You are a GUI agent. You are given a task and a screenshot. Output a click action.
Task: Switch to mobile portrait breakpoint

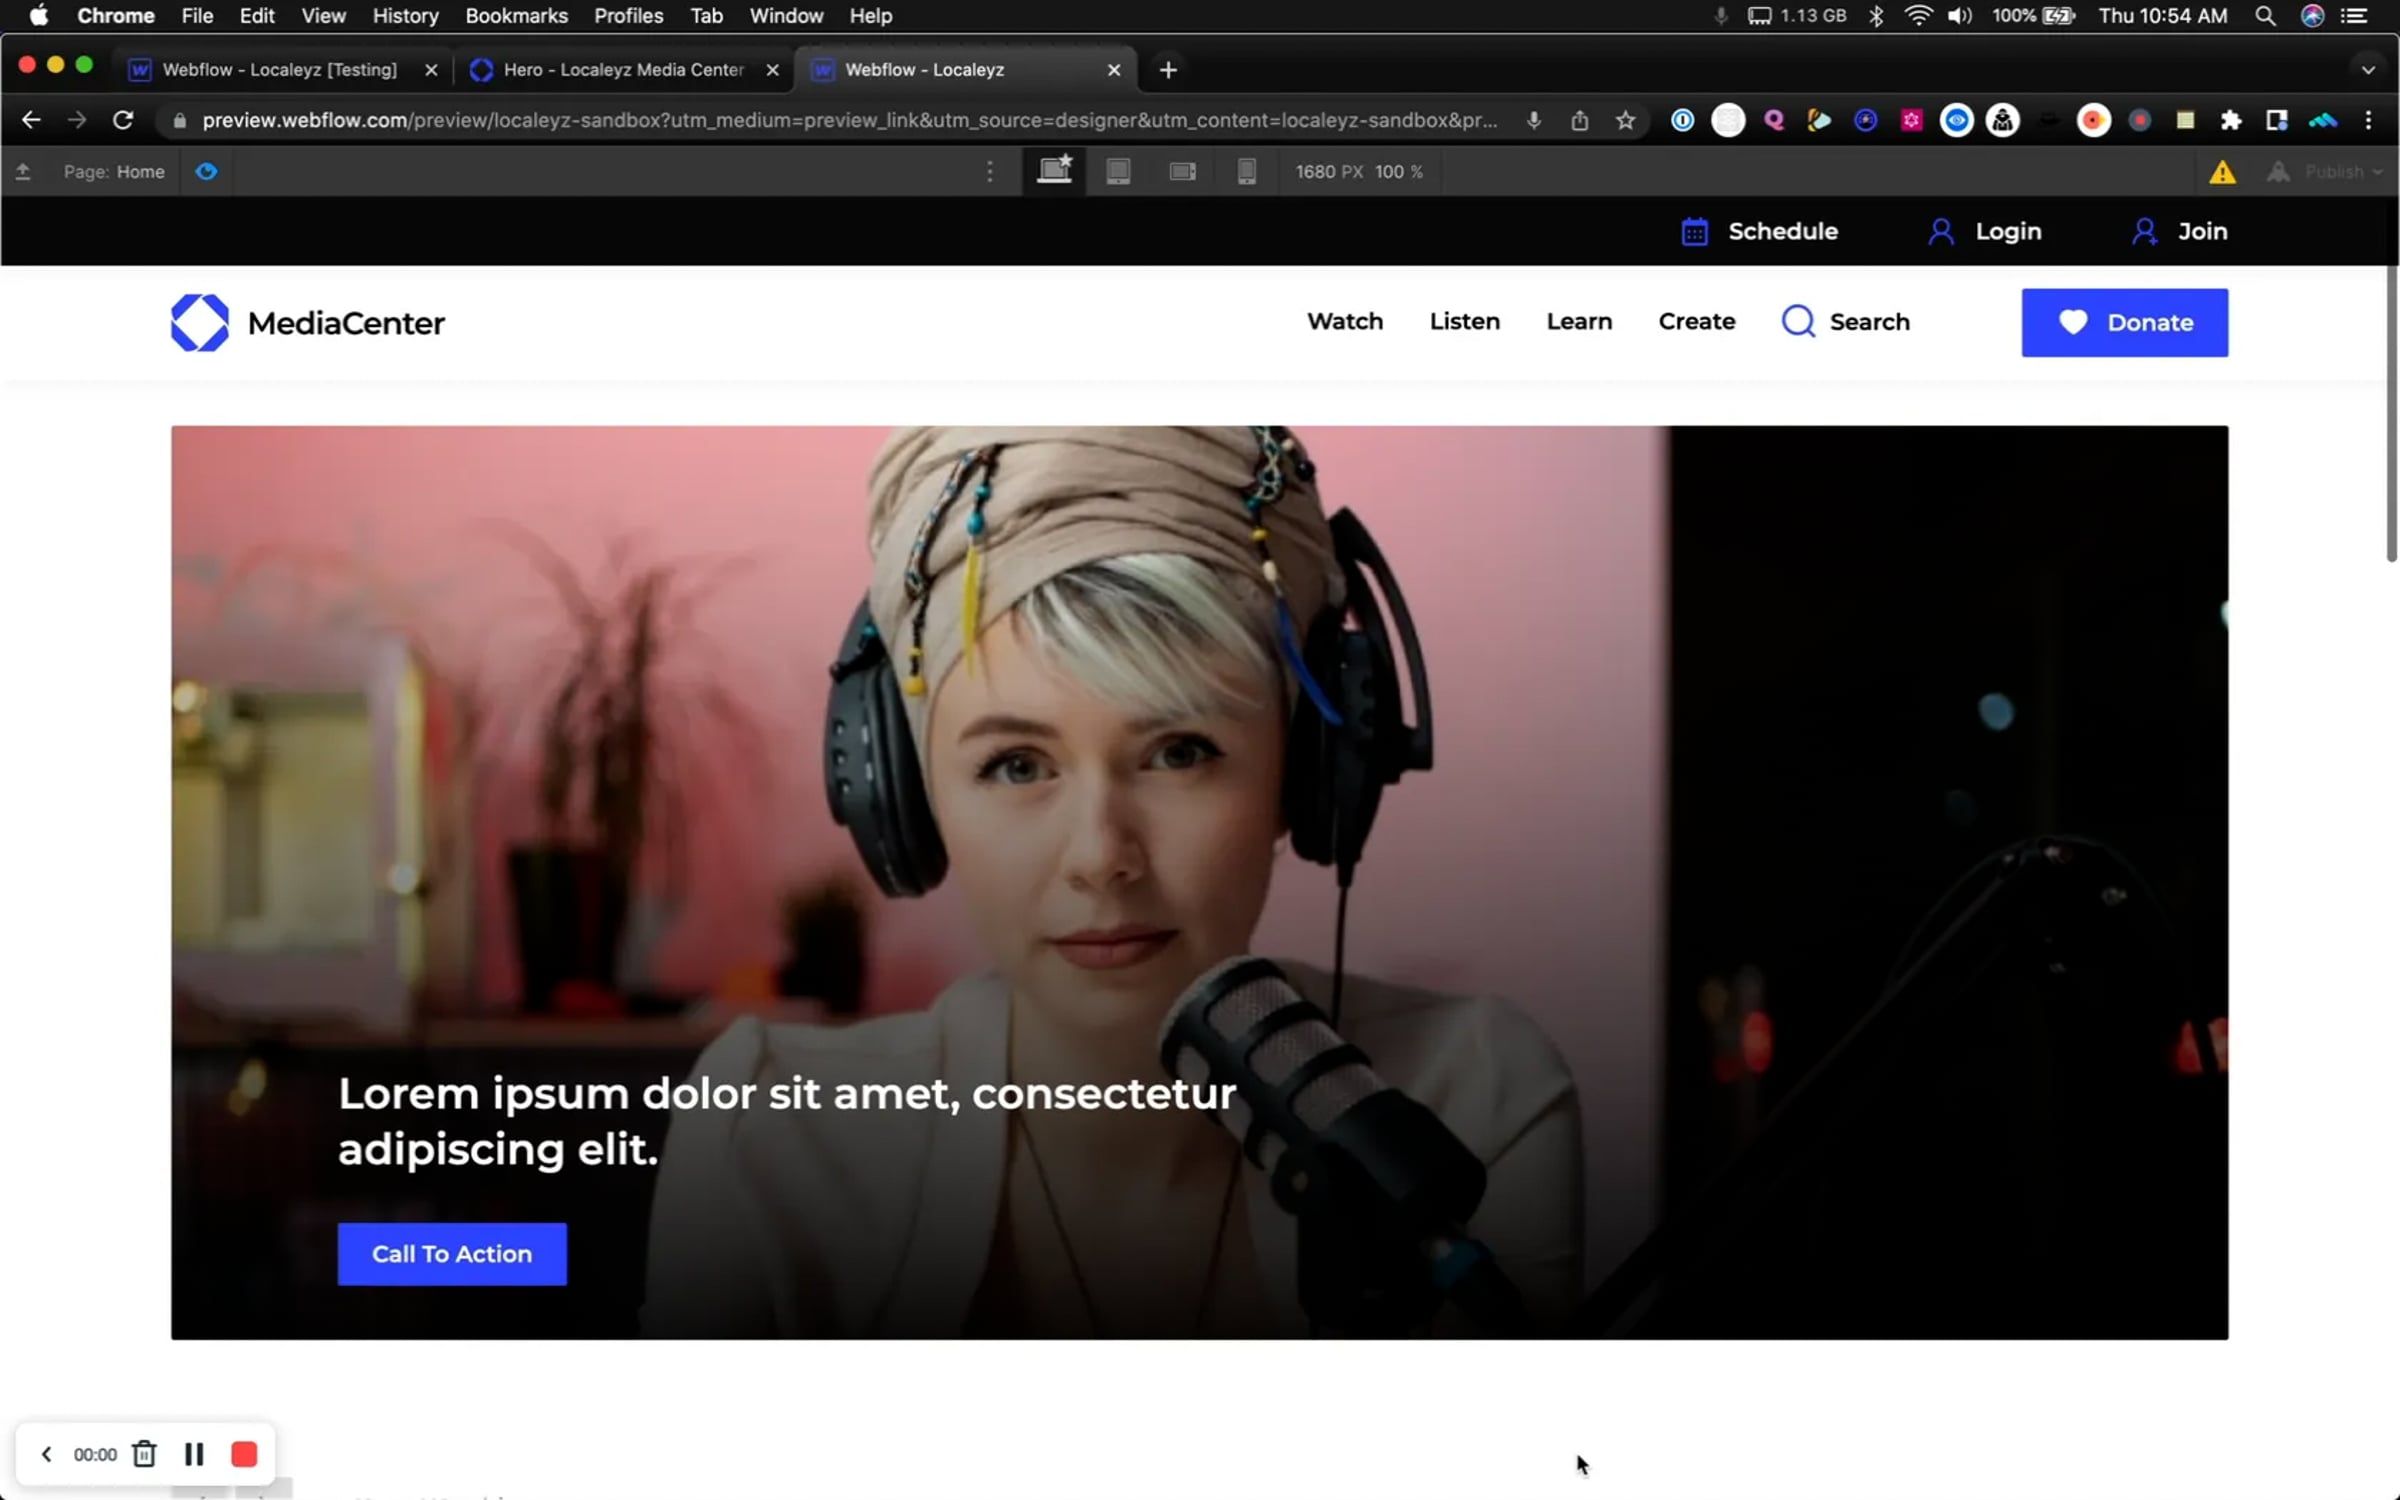click(1246, 172)
